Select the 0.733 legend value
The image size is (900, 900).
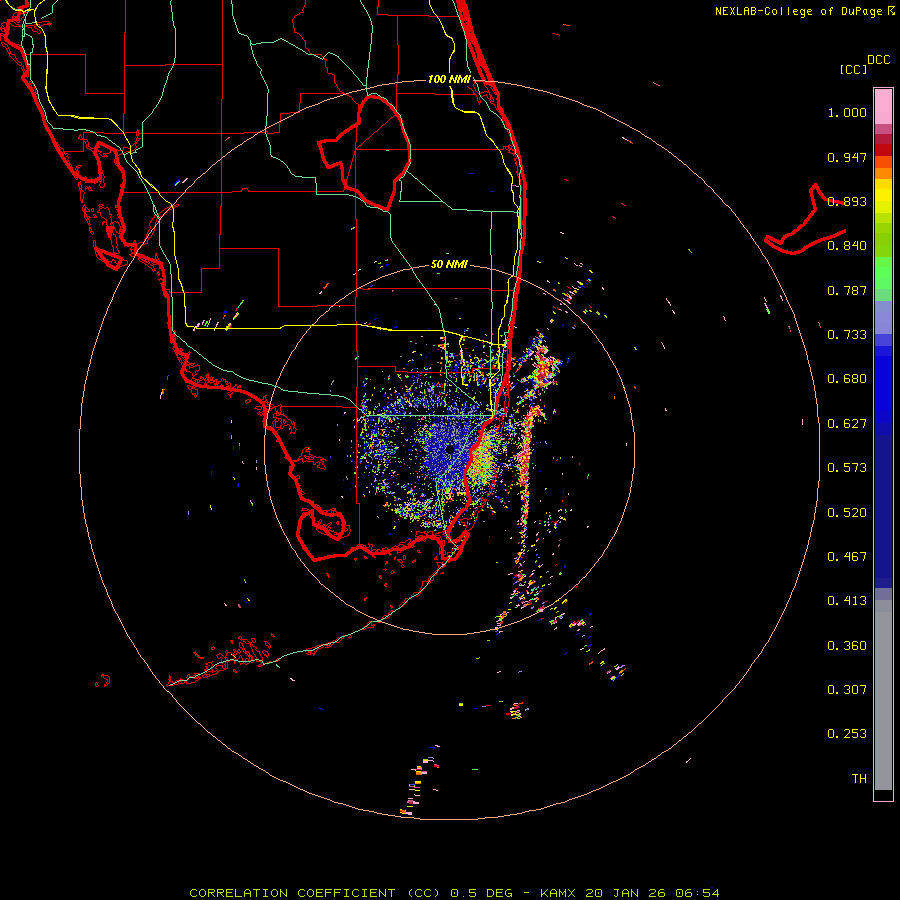(x=847, y=335)
